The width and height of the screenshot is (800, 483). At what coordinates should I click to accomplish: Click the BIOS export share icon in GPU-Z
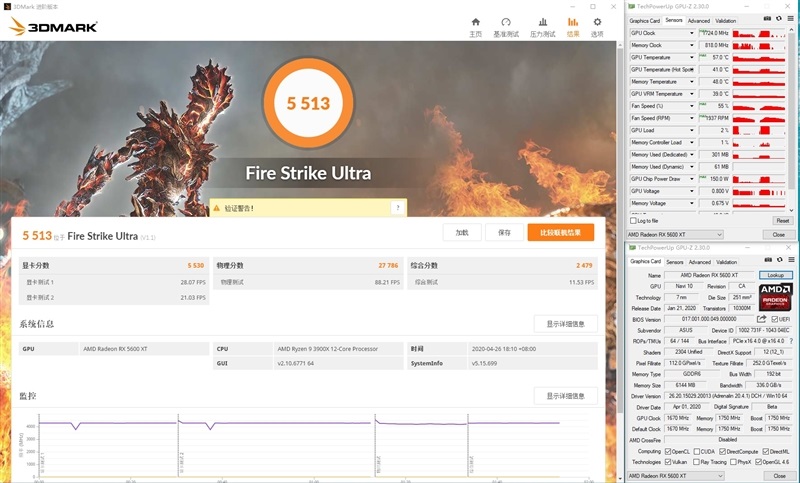coord(761,319)
